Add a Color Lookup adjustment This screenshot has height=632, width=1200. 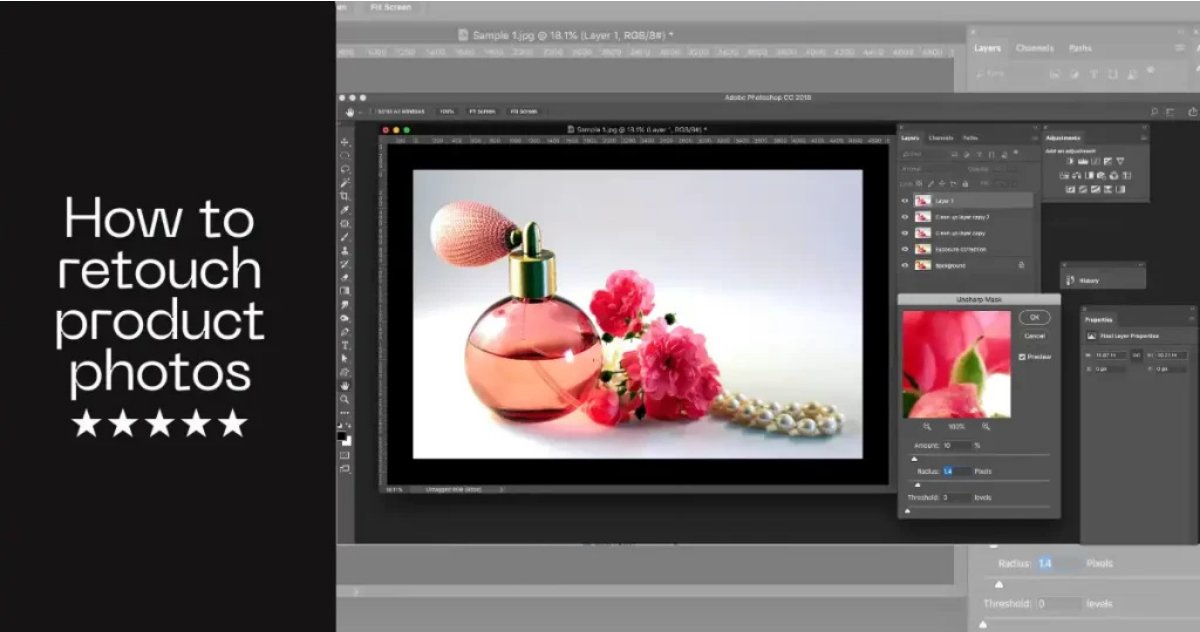(x=1126, y=175)
